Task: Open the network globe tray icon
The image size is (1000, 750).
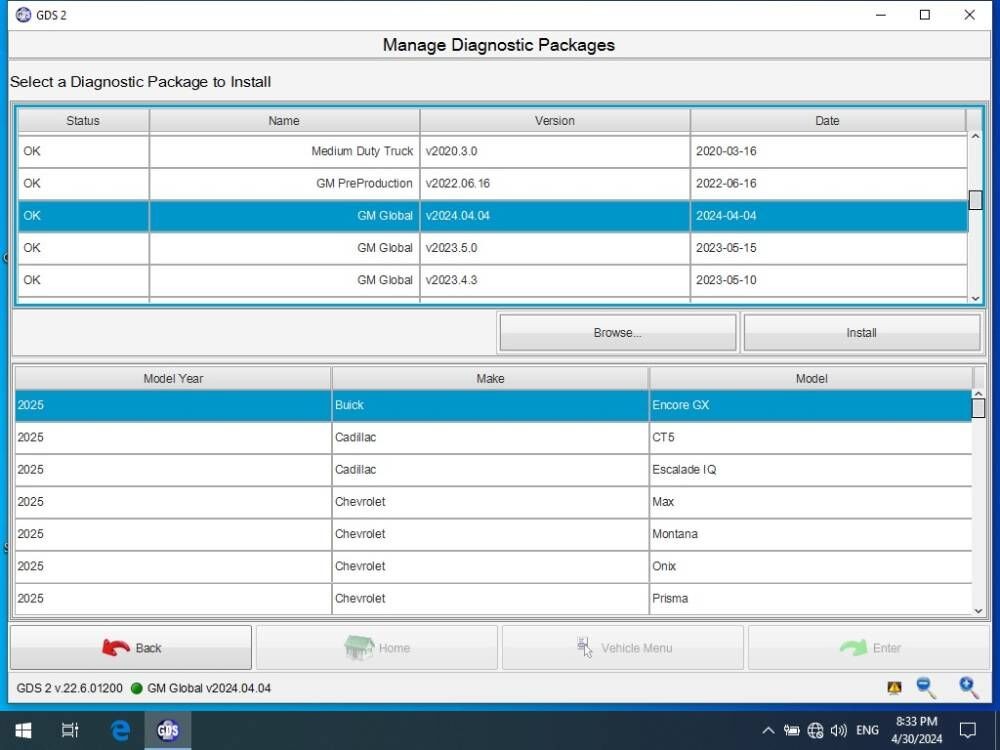Action: pos(815,730)
